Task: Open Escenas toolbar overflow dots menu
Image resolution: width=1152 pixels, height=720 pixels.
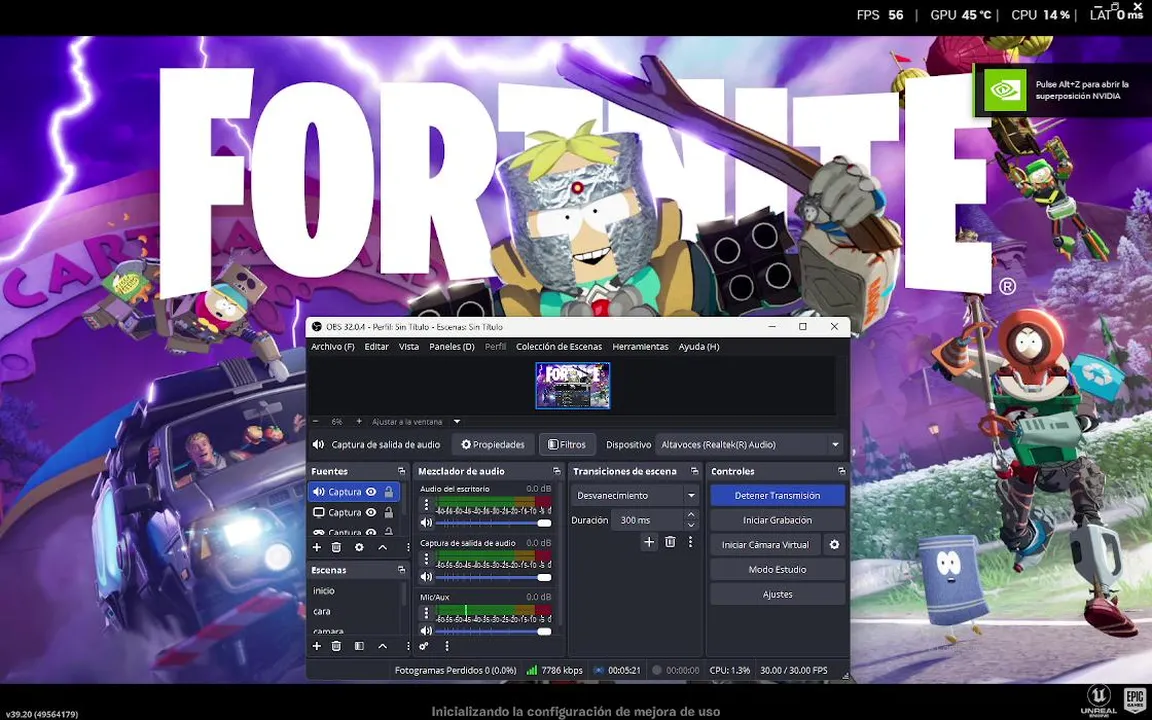Action: [408, 647]
